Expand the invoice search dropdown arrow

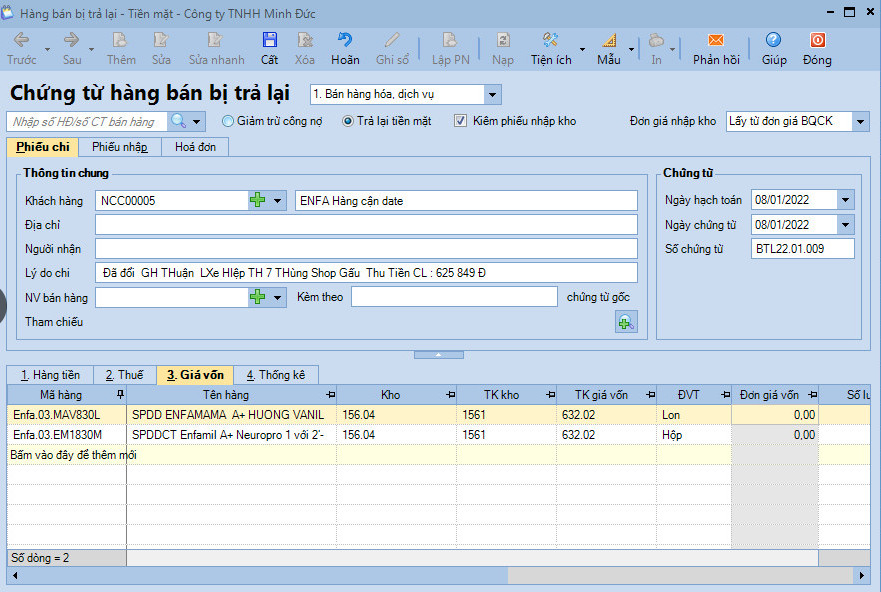click(x=197, y=121)
